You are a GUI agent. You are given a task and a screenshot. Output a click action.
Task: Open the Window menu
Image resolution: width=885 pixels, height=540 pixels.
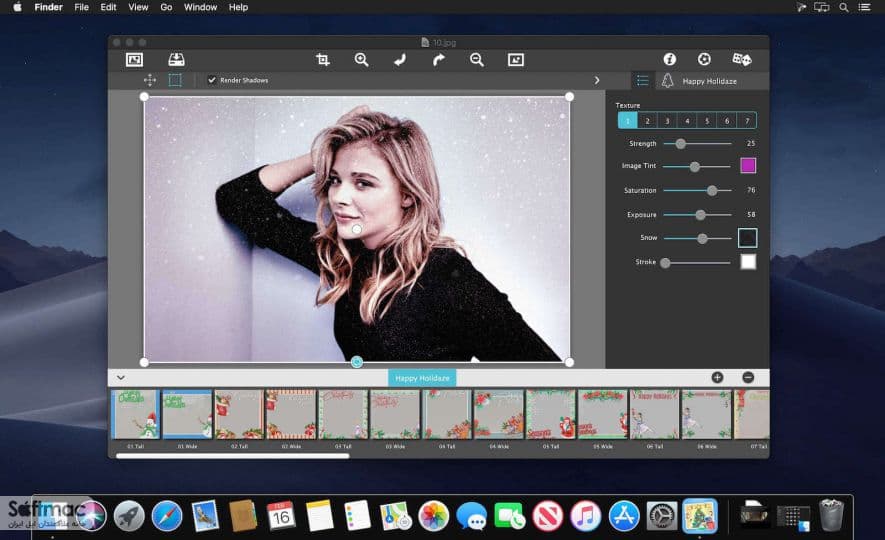[200, 7]
